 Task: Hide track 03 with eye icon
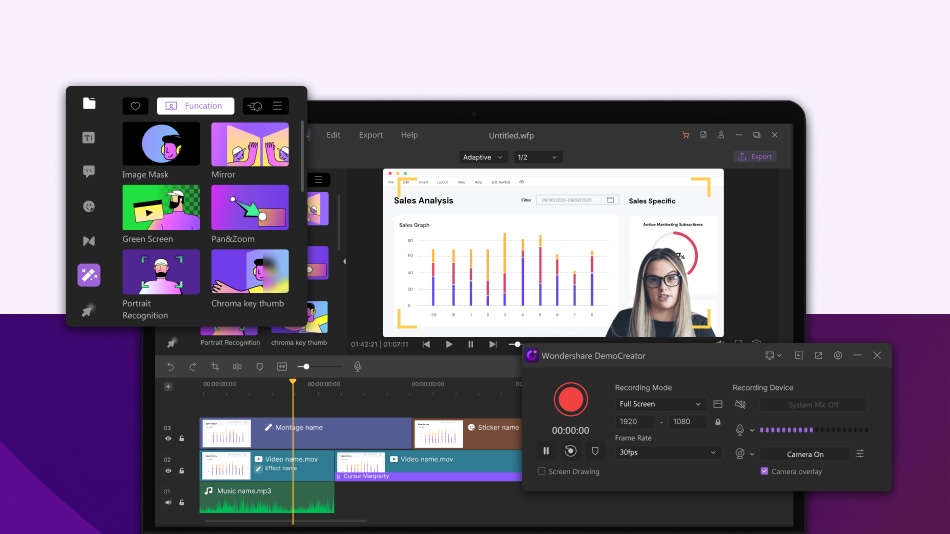pyautogui.click(x=168, y=438)
